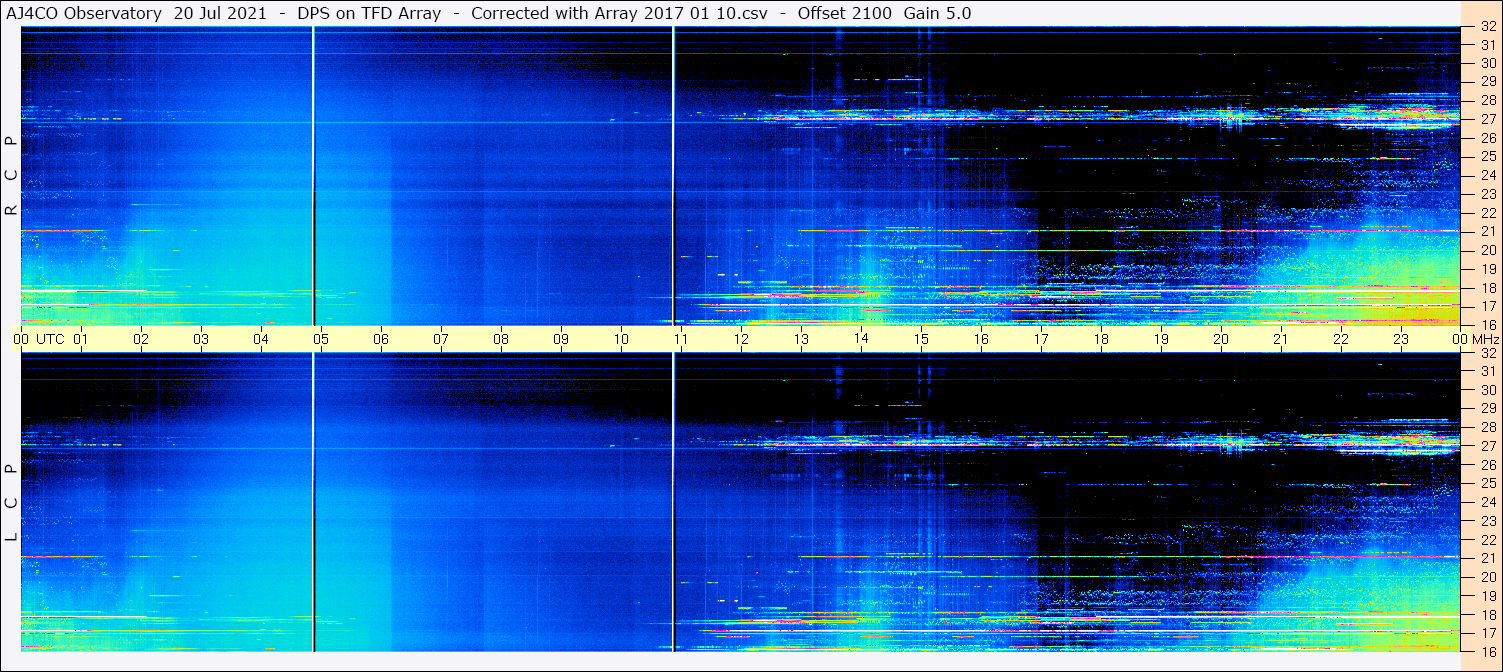This screenshot has width=1503, height=672.
Task: Click the upper RCP spectrogram plot
Action: (740, 176)
